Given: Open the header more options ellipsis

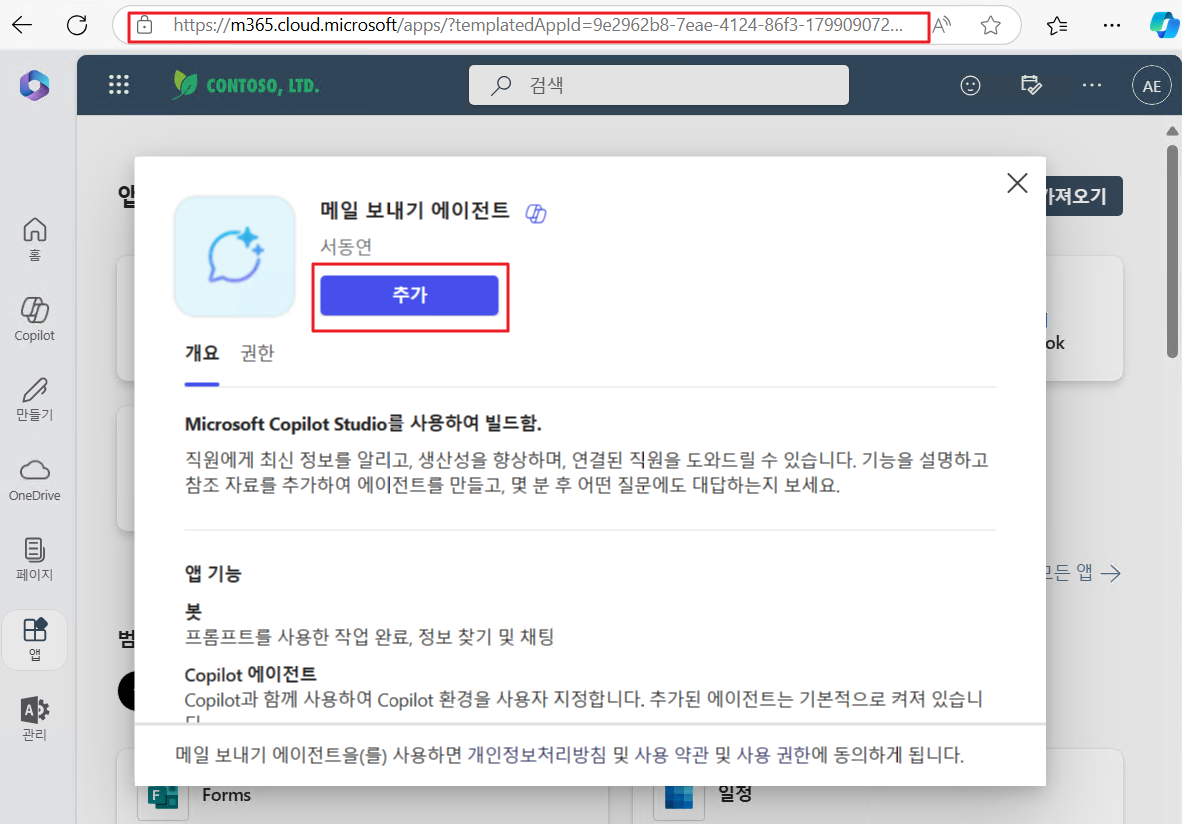Looking at the screenshot, I should [1092, 85].
